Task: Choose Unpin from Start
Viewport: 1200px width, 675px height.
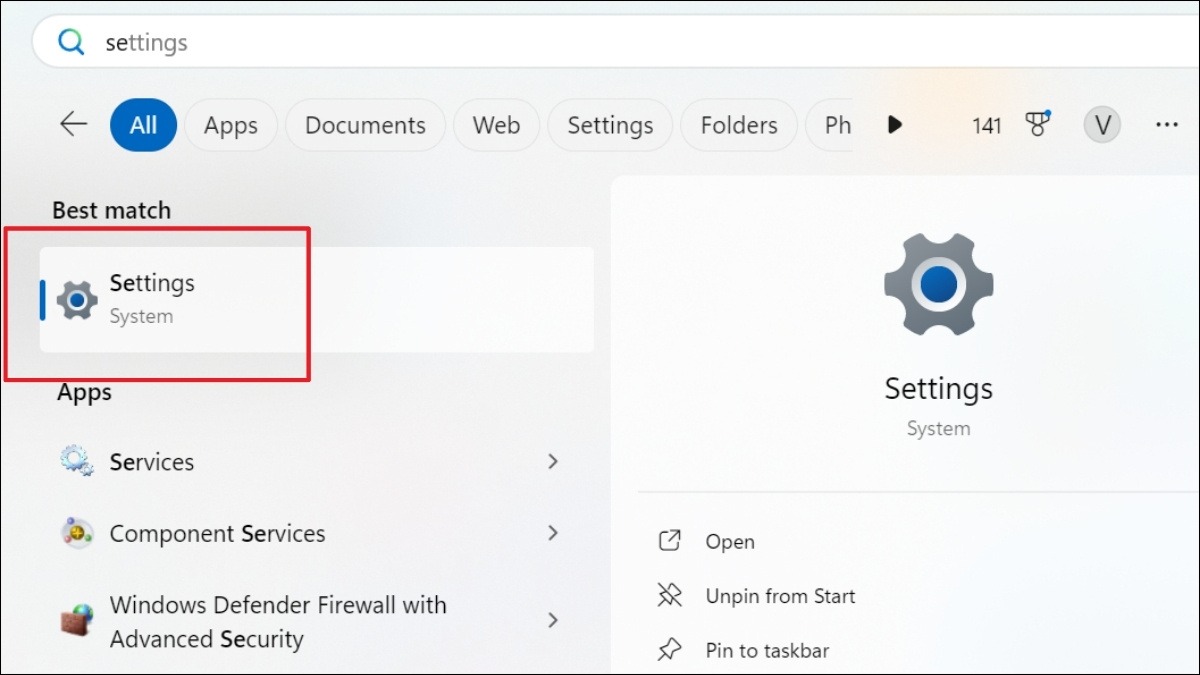Action: coord(780,596)
